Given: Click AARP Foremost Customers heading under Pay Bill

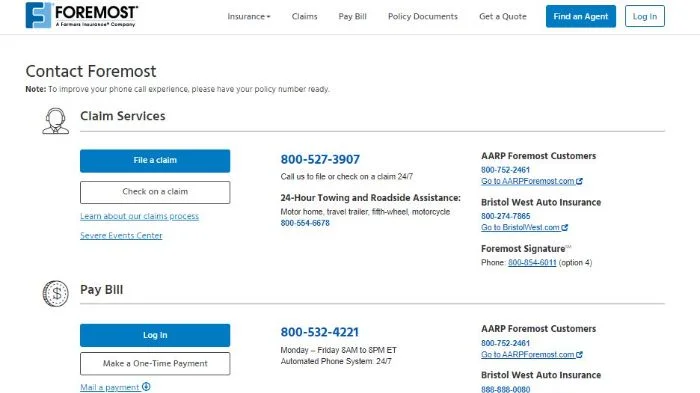Looking at the screenshot, I should tap(538, 329).
